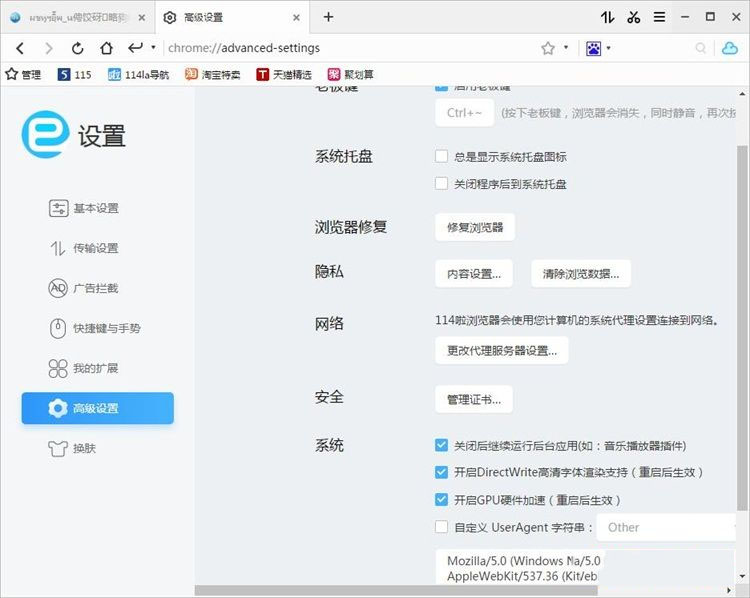Screen dimensions: 750x598
Task: Expand the search engine dropdown arrow
Action: pyautogui.click(x=608, y=47)
